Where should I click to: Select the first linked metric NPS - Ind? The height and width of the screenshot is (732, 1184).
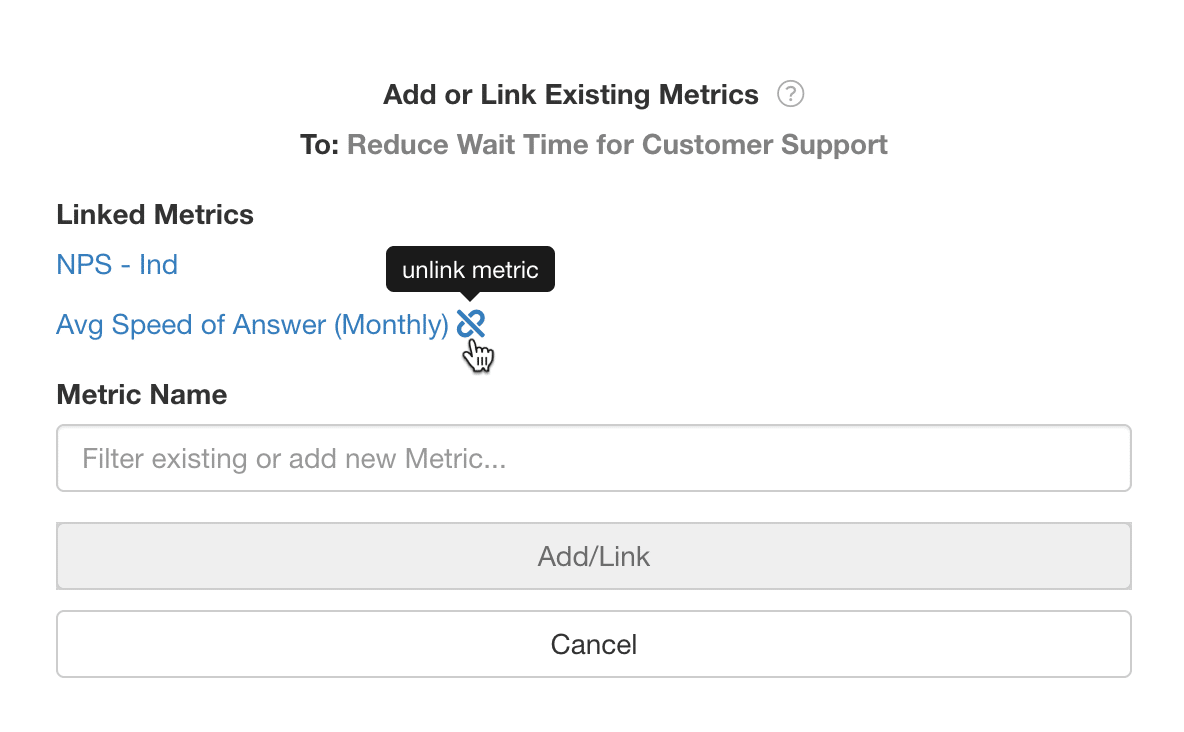point(117,264)
